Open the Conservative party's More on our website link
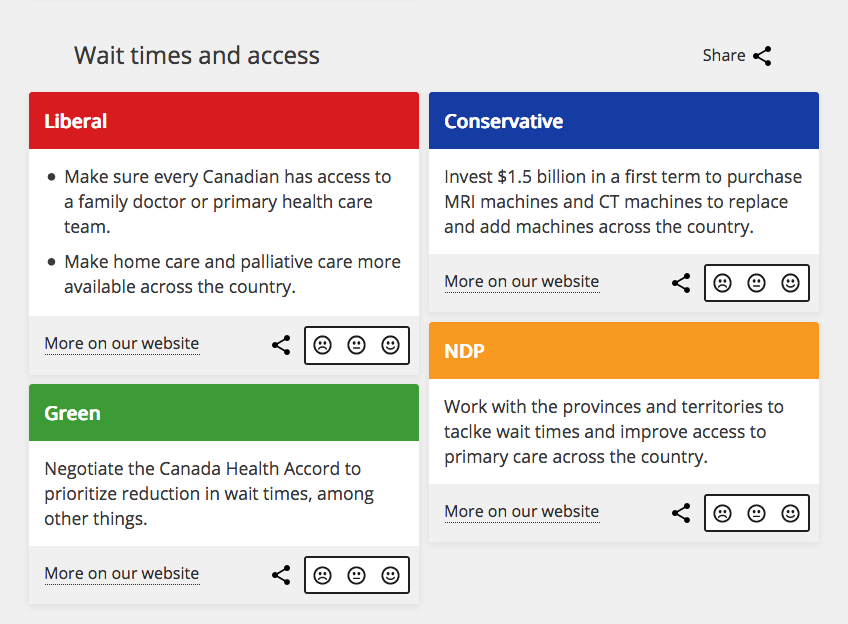Image resolution: width=848 pixels, height=624 pixels. tap(521, 282)
